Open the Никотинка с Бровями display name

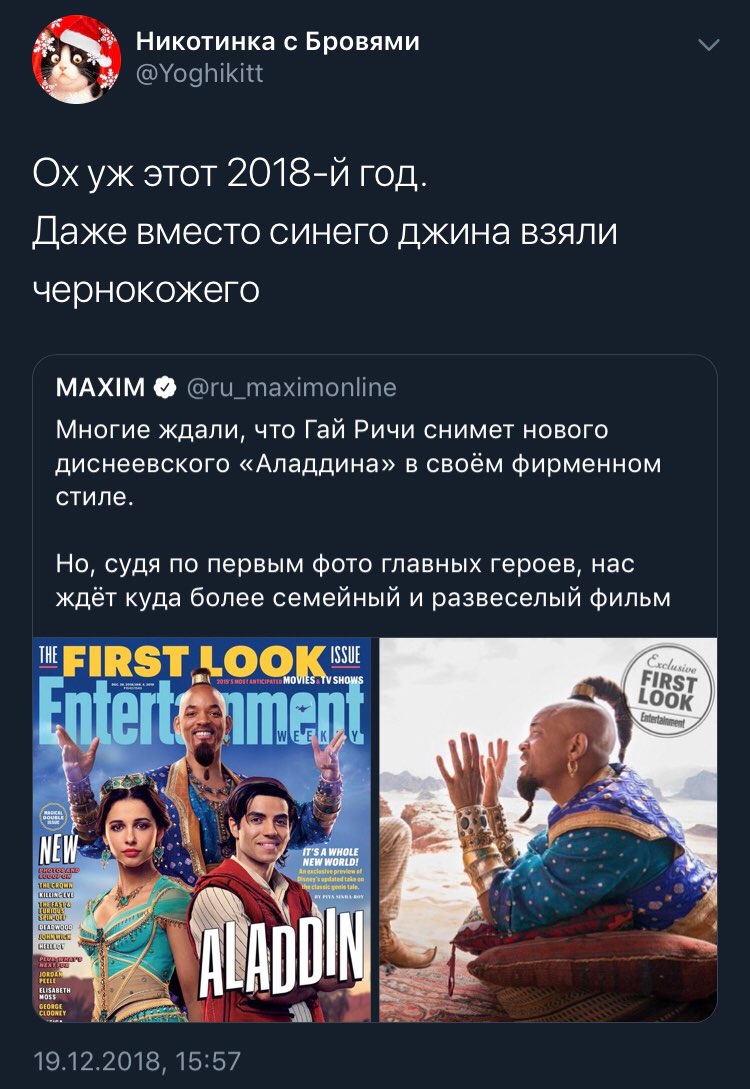278,41
